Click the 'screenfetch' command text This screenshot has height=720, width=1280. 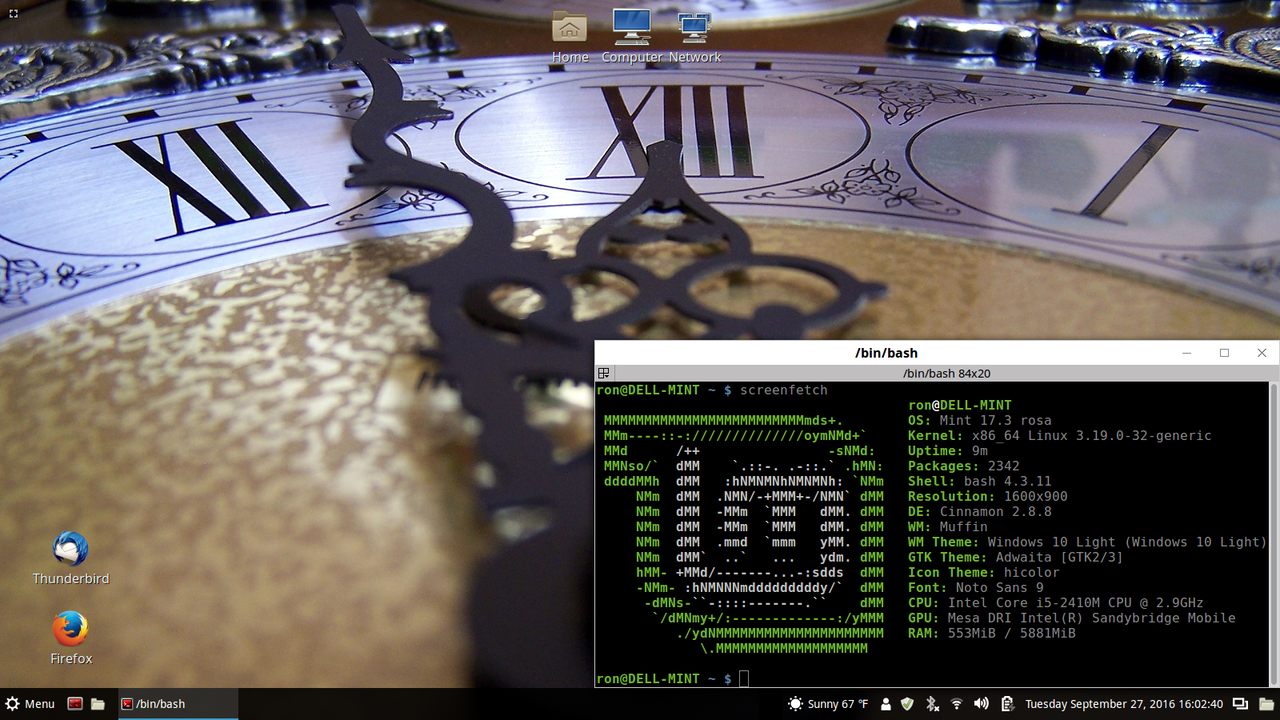pos(784,390)
